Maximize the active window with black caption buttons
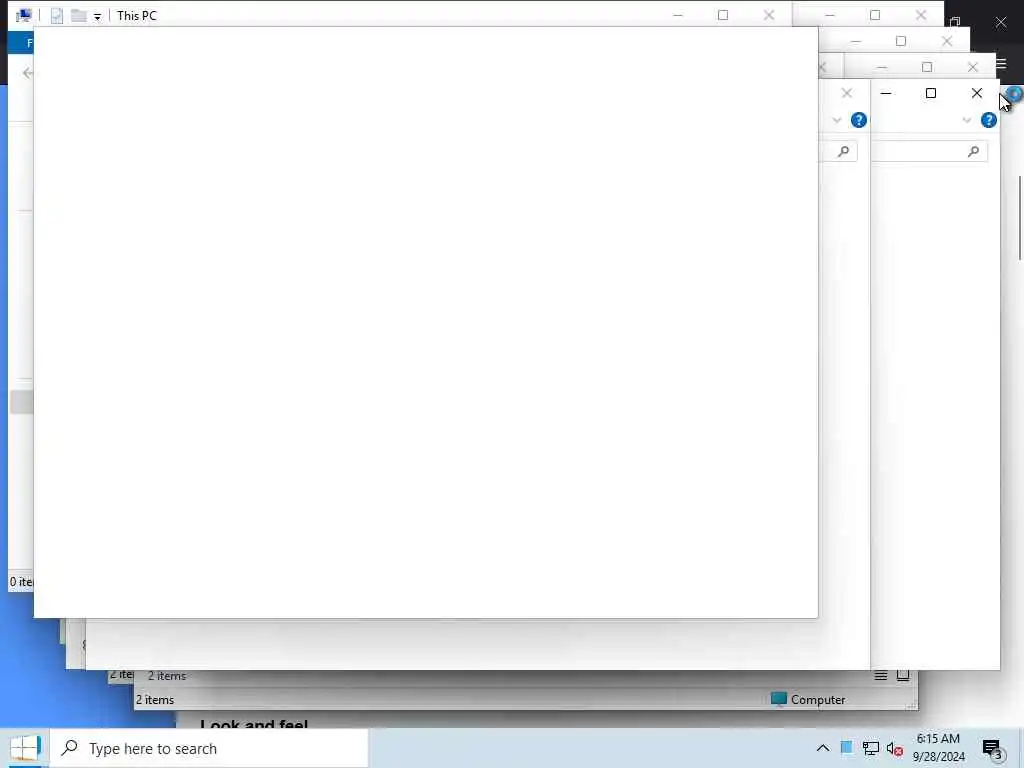 [x=931, y=93]
